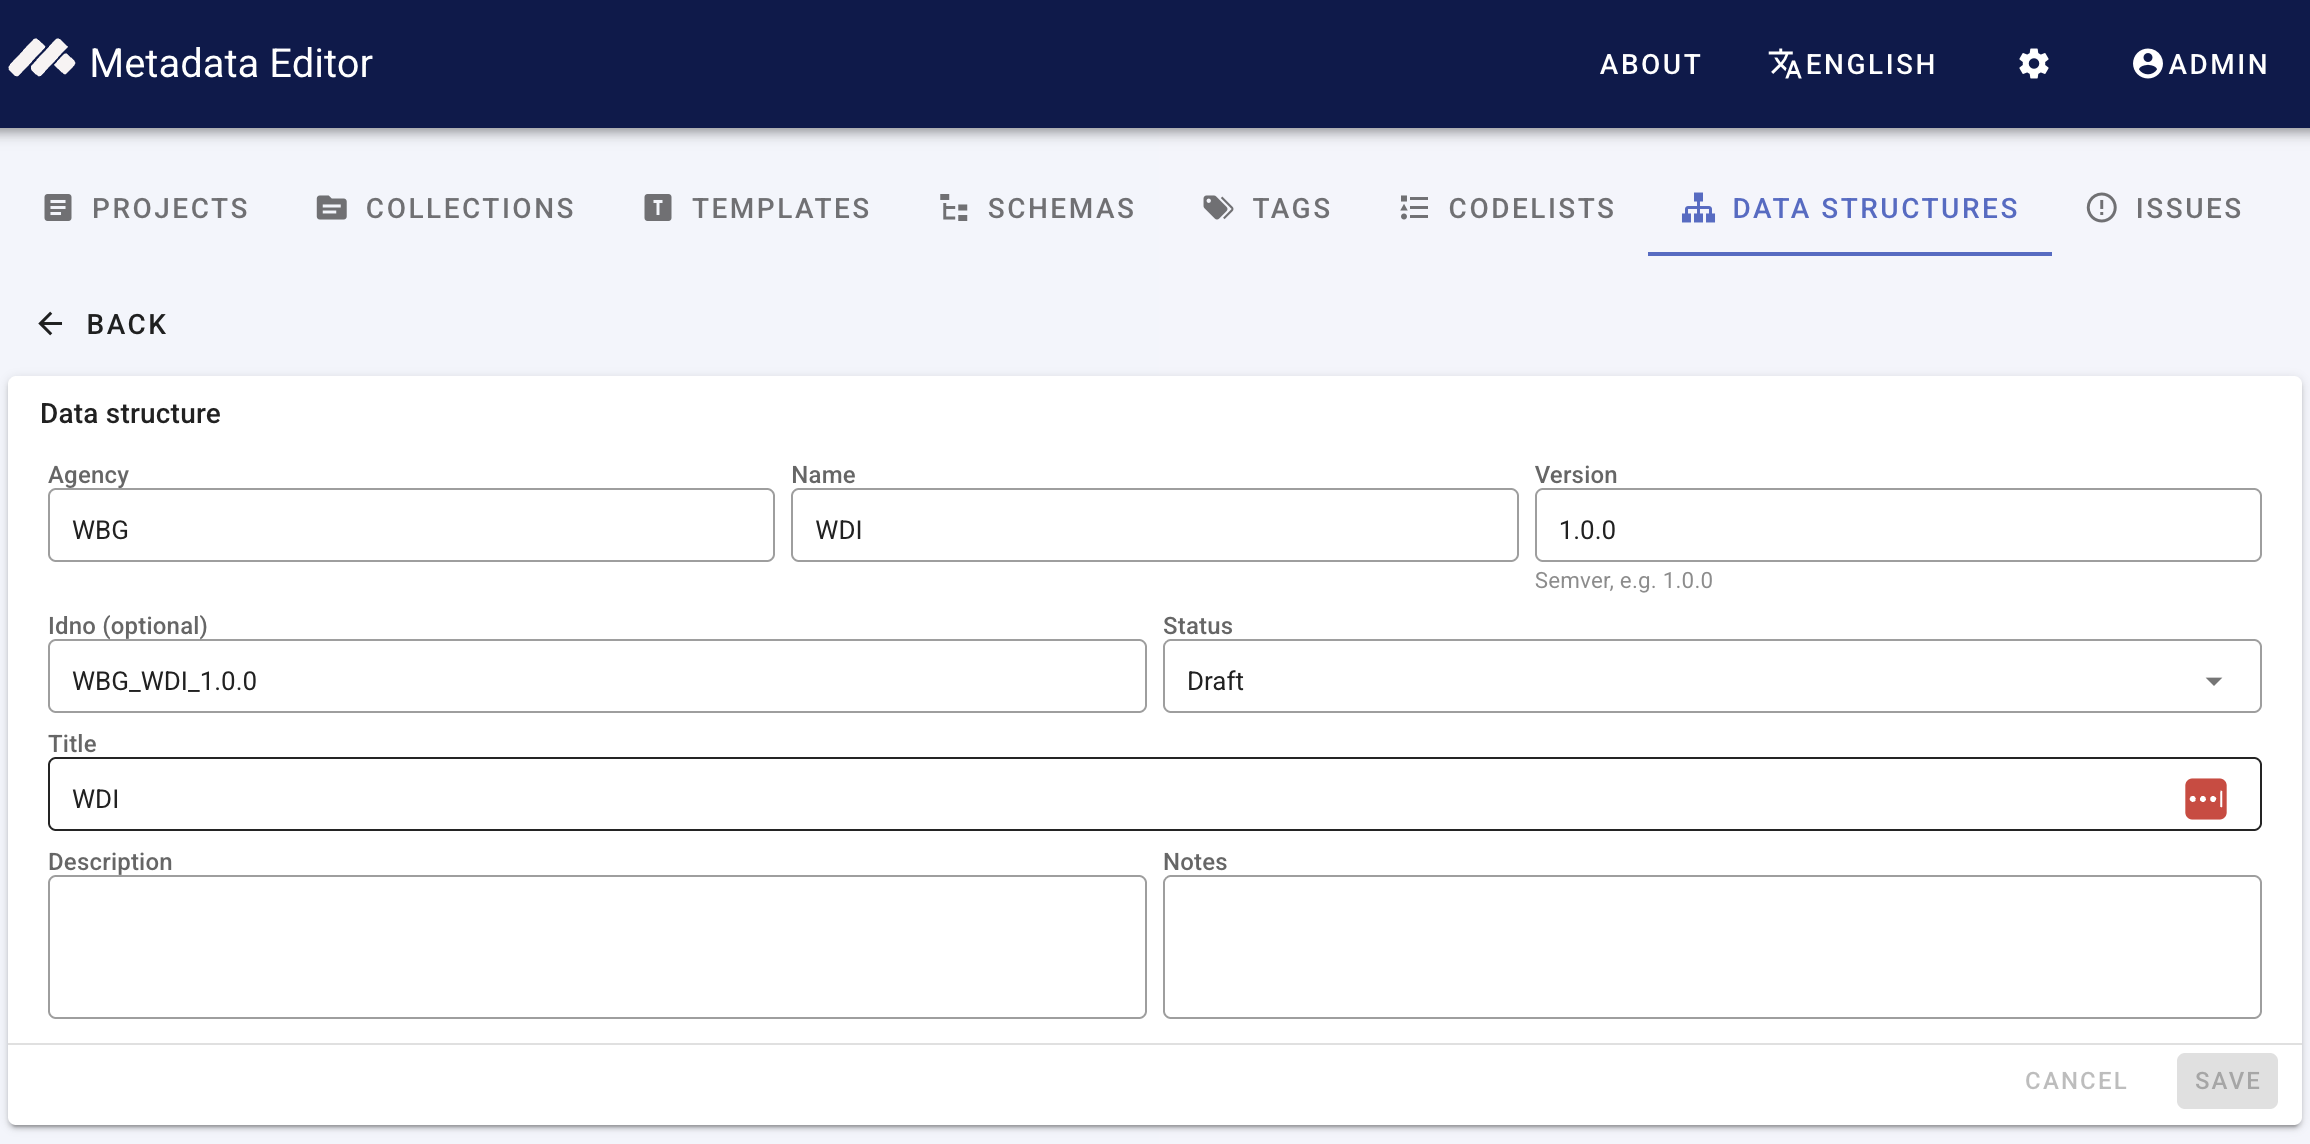Click the Templates T icon
Viewport: 2310px width, 1144px height.
click(658, 208)
